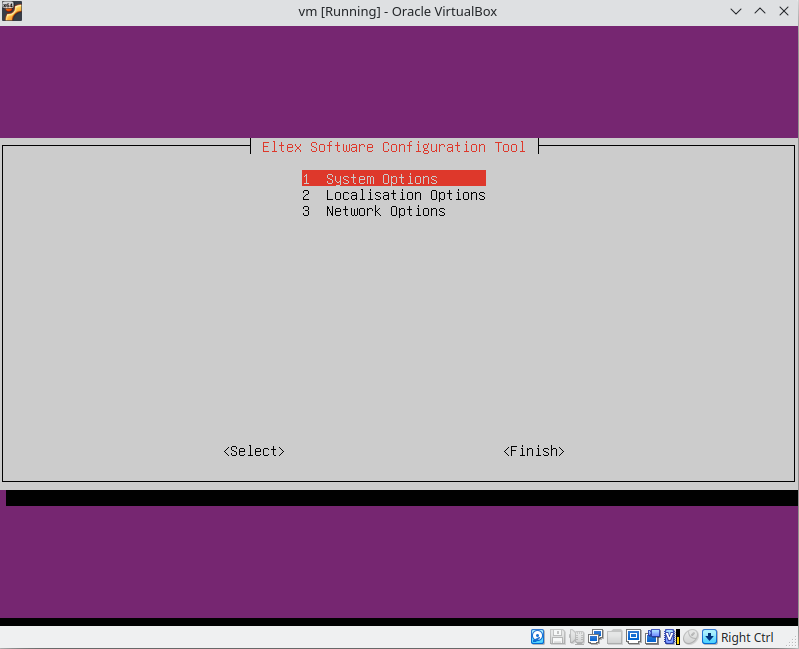Screen dimensions: 799x649
Task: Maximize the VirtualBox VM window
Action: pyautogui.click(x=760, y=11)
